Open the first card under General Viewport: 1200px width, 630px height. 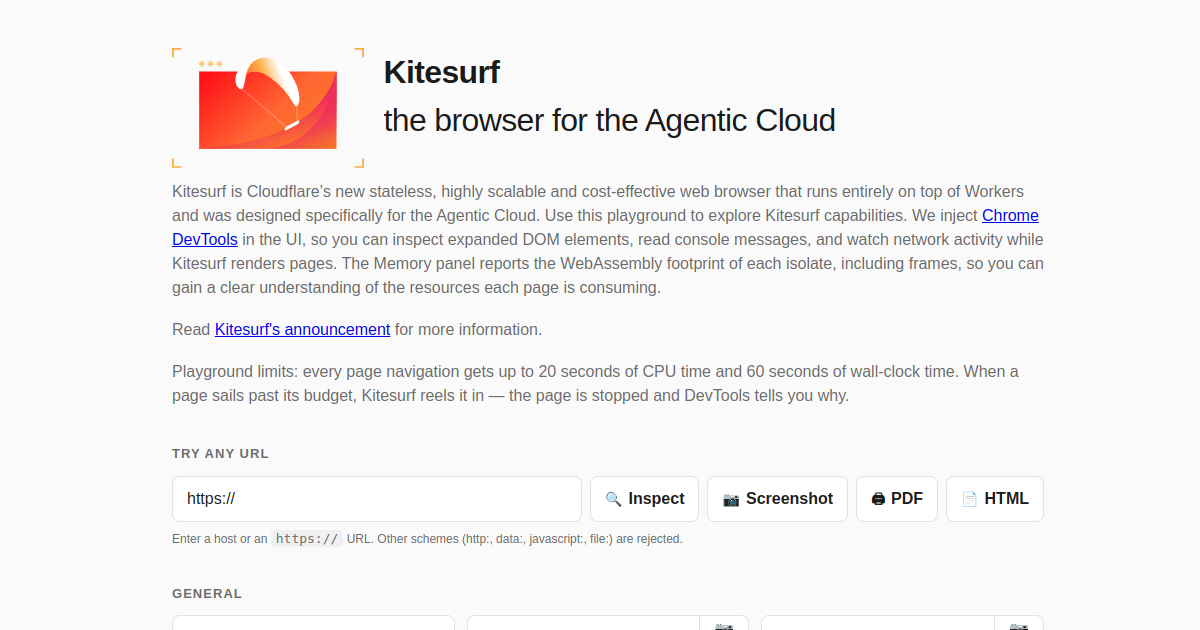(x=313, y=623)
